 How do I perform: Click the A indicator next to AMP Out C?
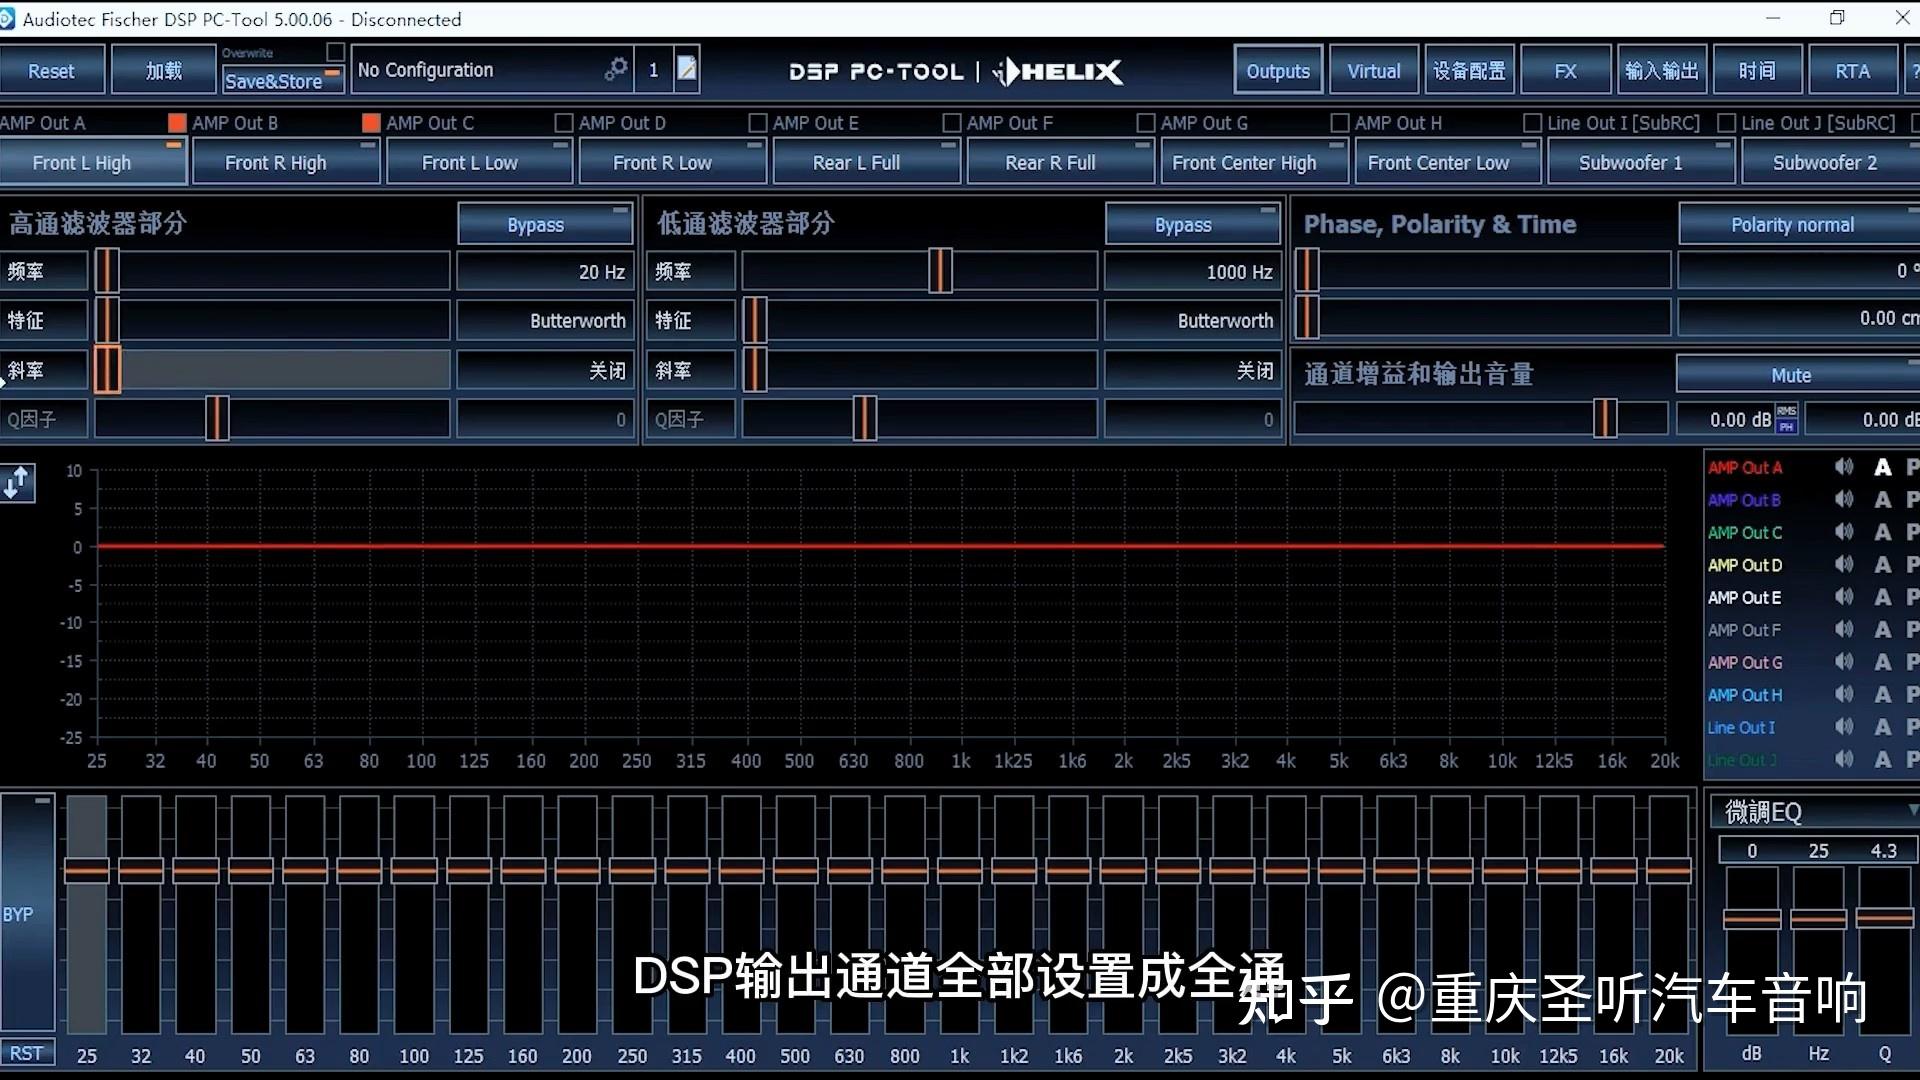pos(1883,532)
